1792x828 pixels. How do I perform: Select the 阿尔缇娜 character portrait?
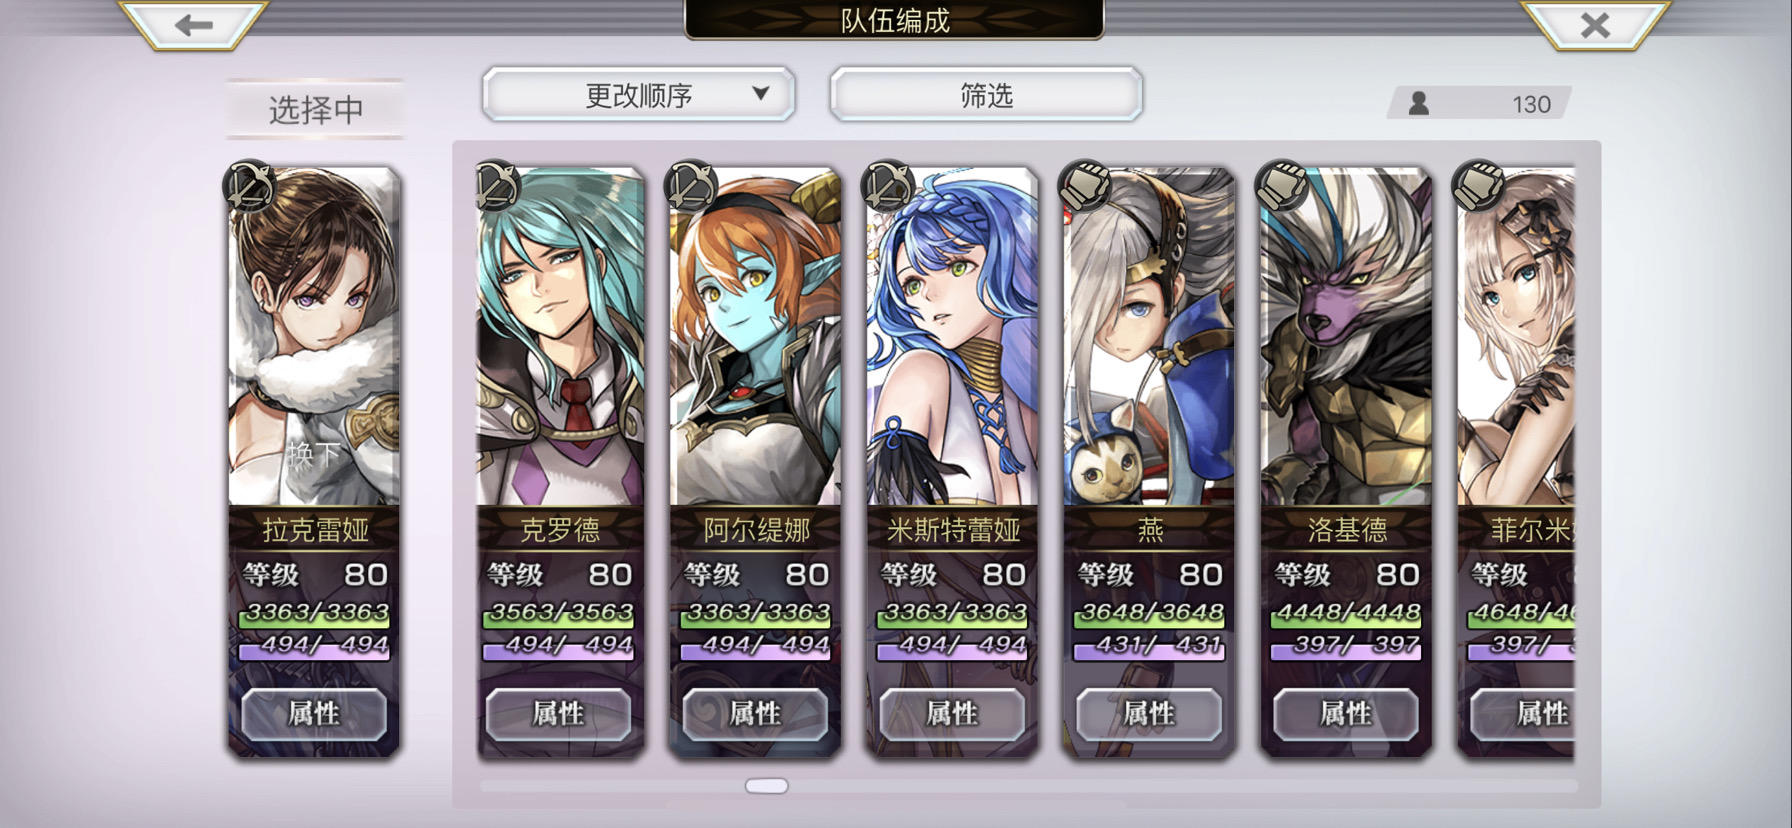tap(756, 338)
